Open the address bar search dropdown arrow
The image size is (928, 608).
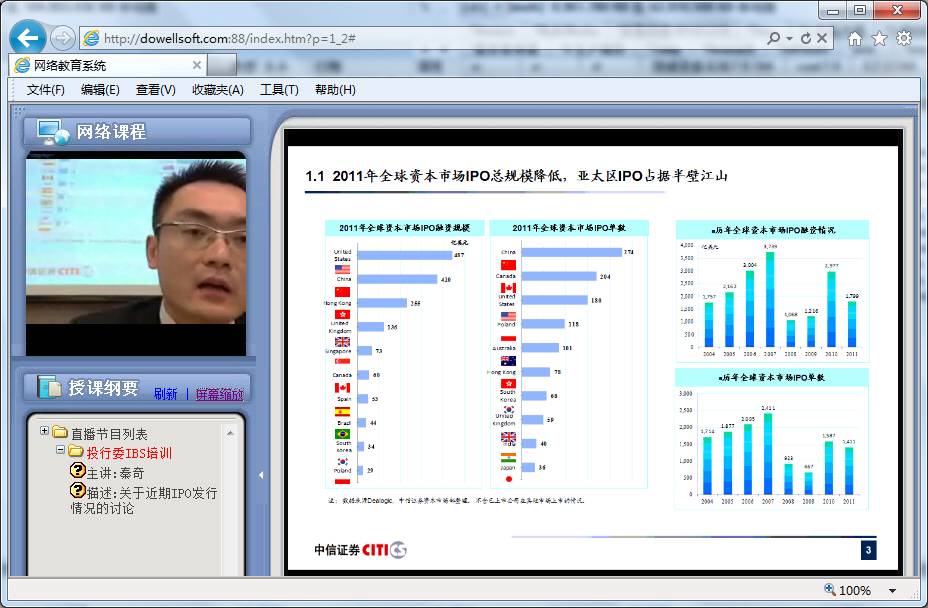[790, 39]
